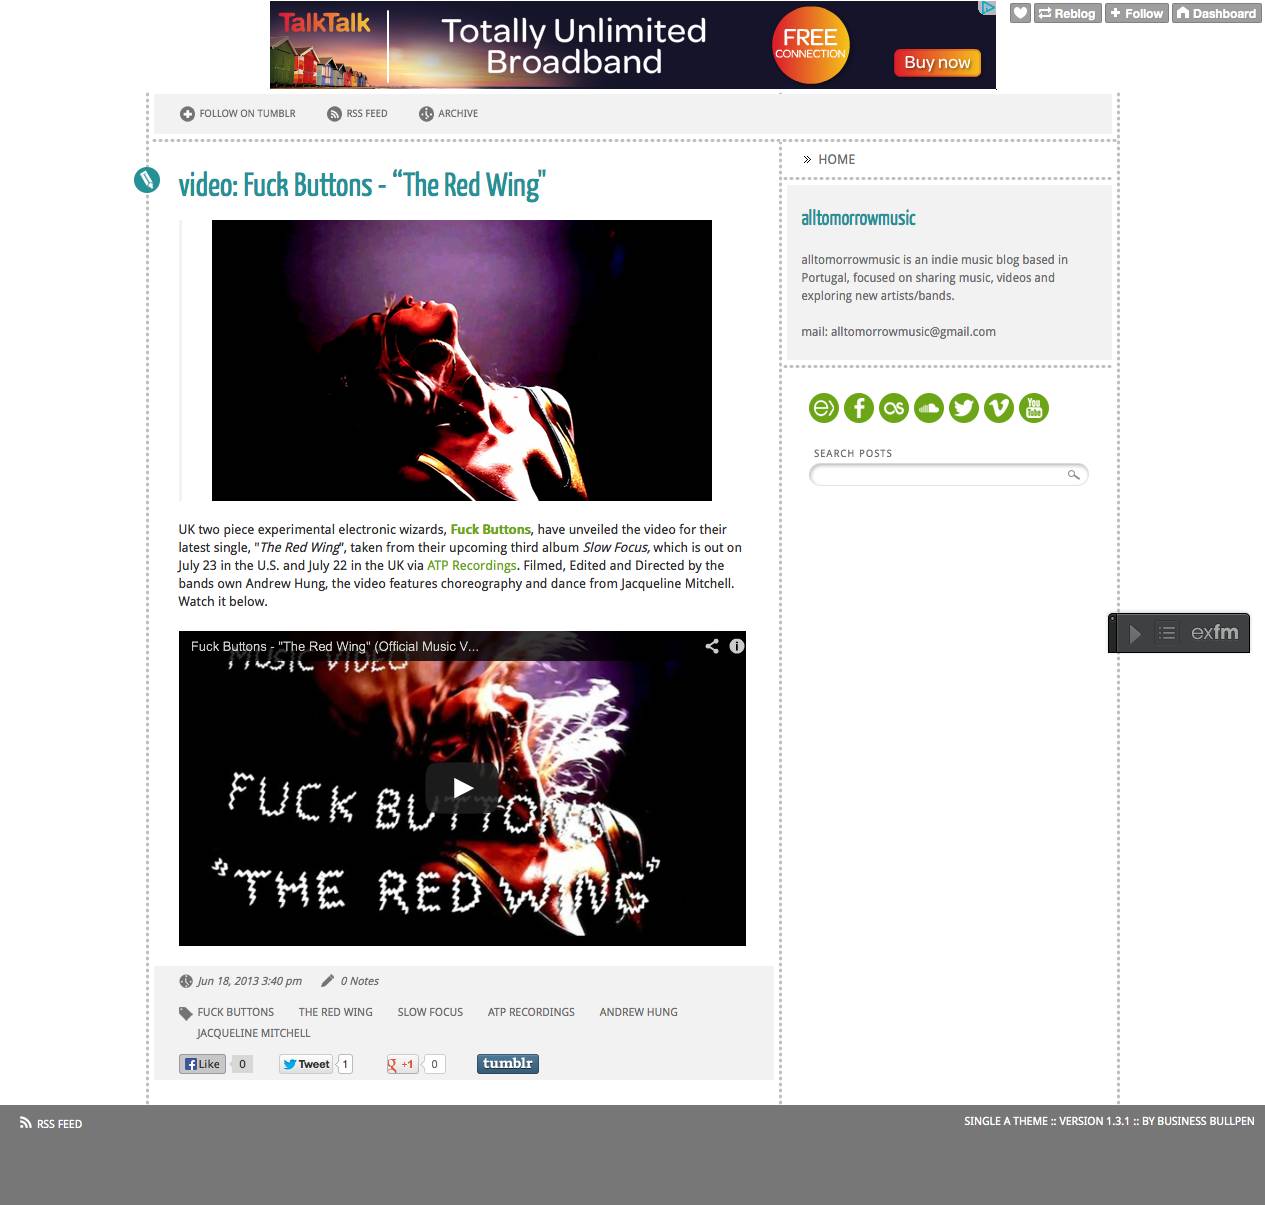The height and width of the screenshot is (1205, 1265).
Task: Open the YouTube channel icon
Action: [1034, 408]
